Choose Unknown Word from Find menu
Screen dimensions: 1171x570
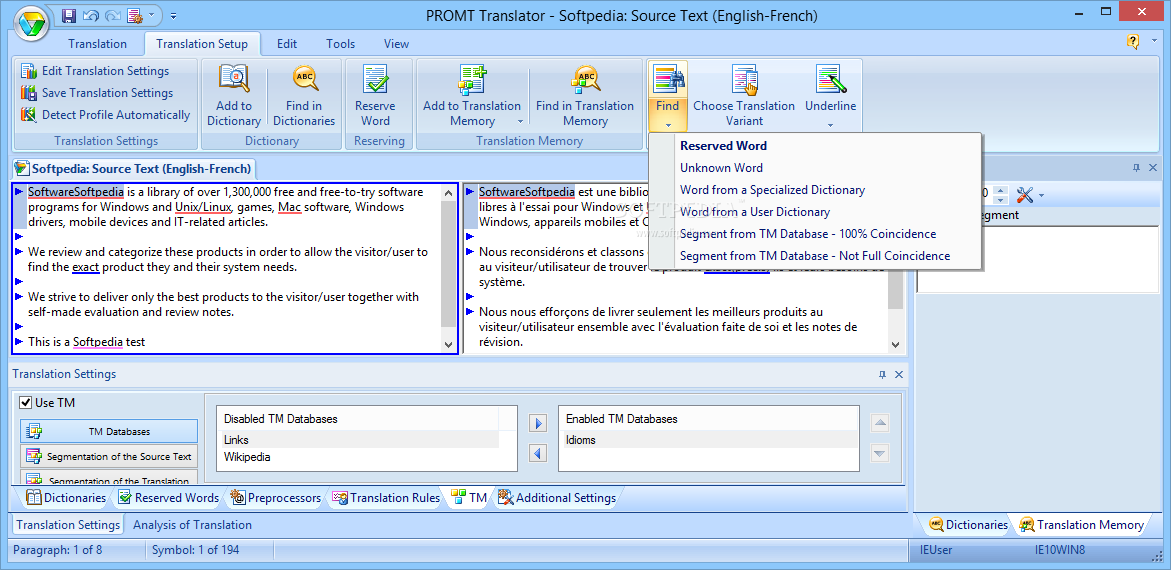click(x=814, y=168)
